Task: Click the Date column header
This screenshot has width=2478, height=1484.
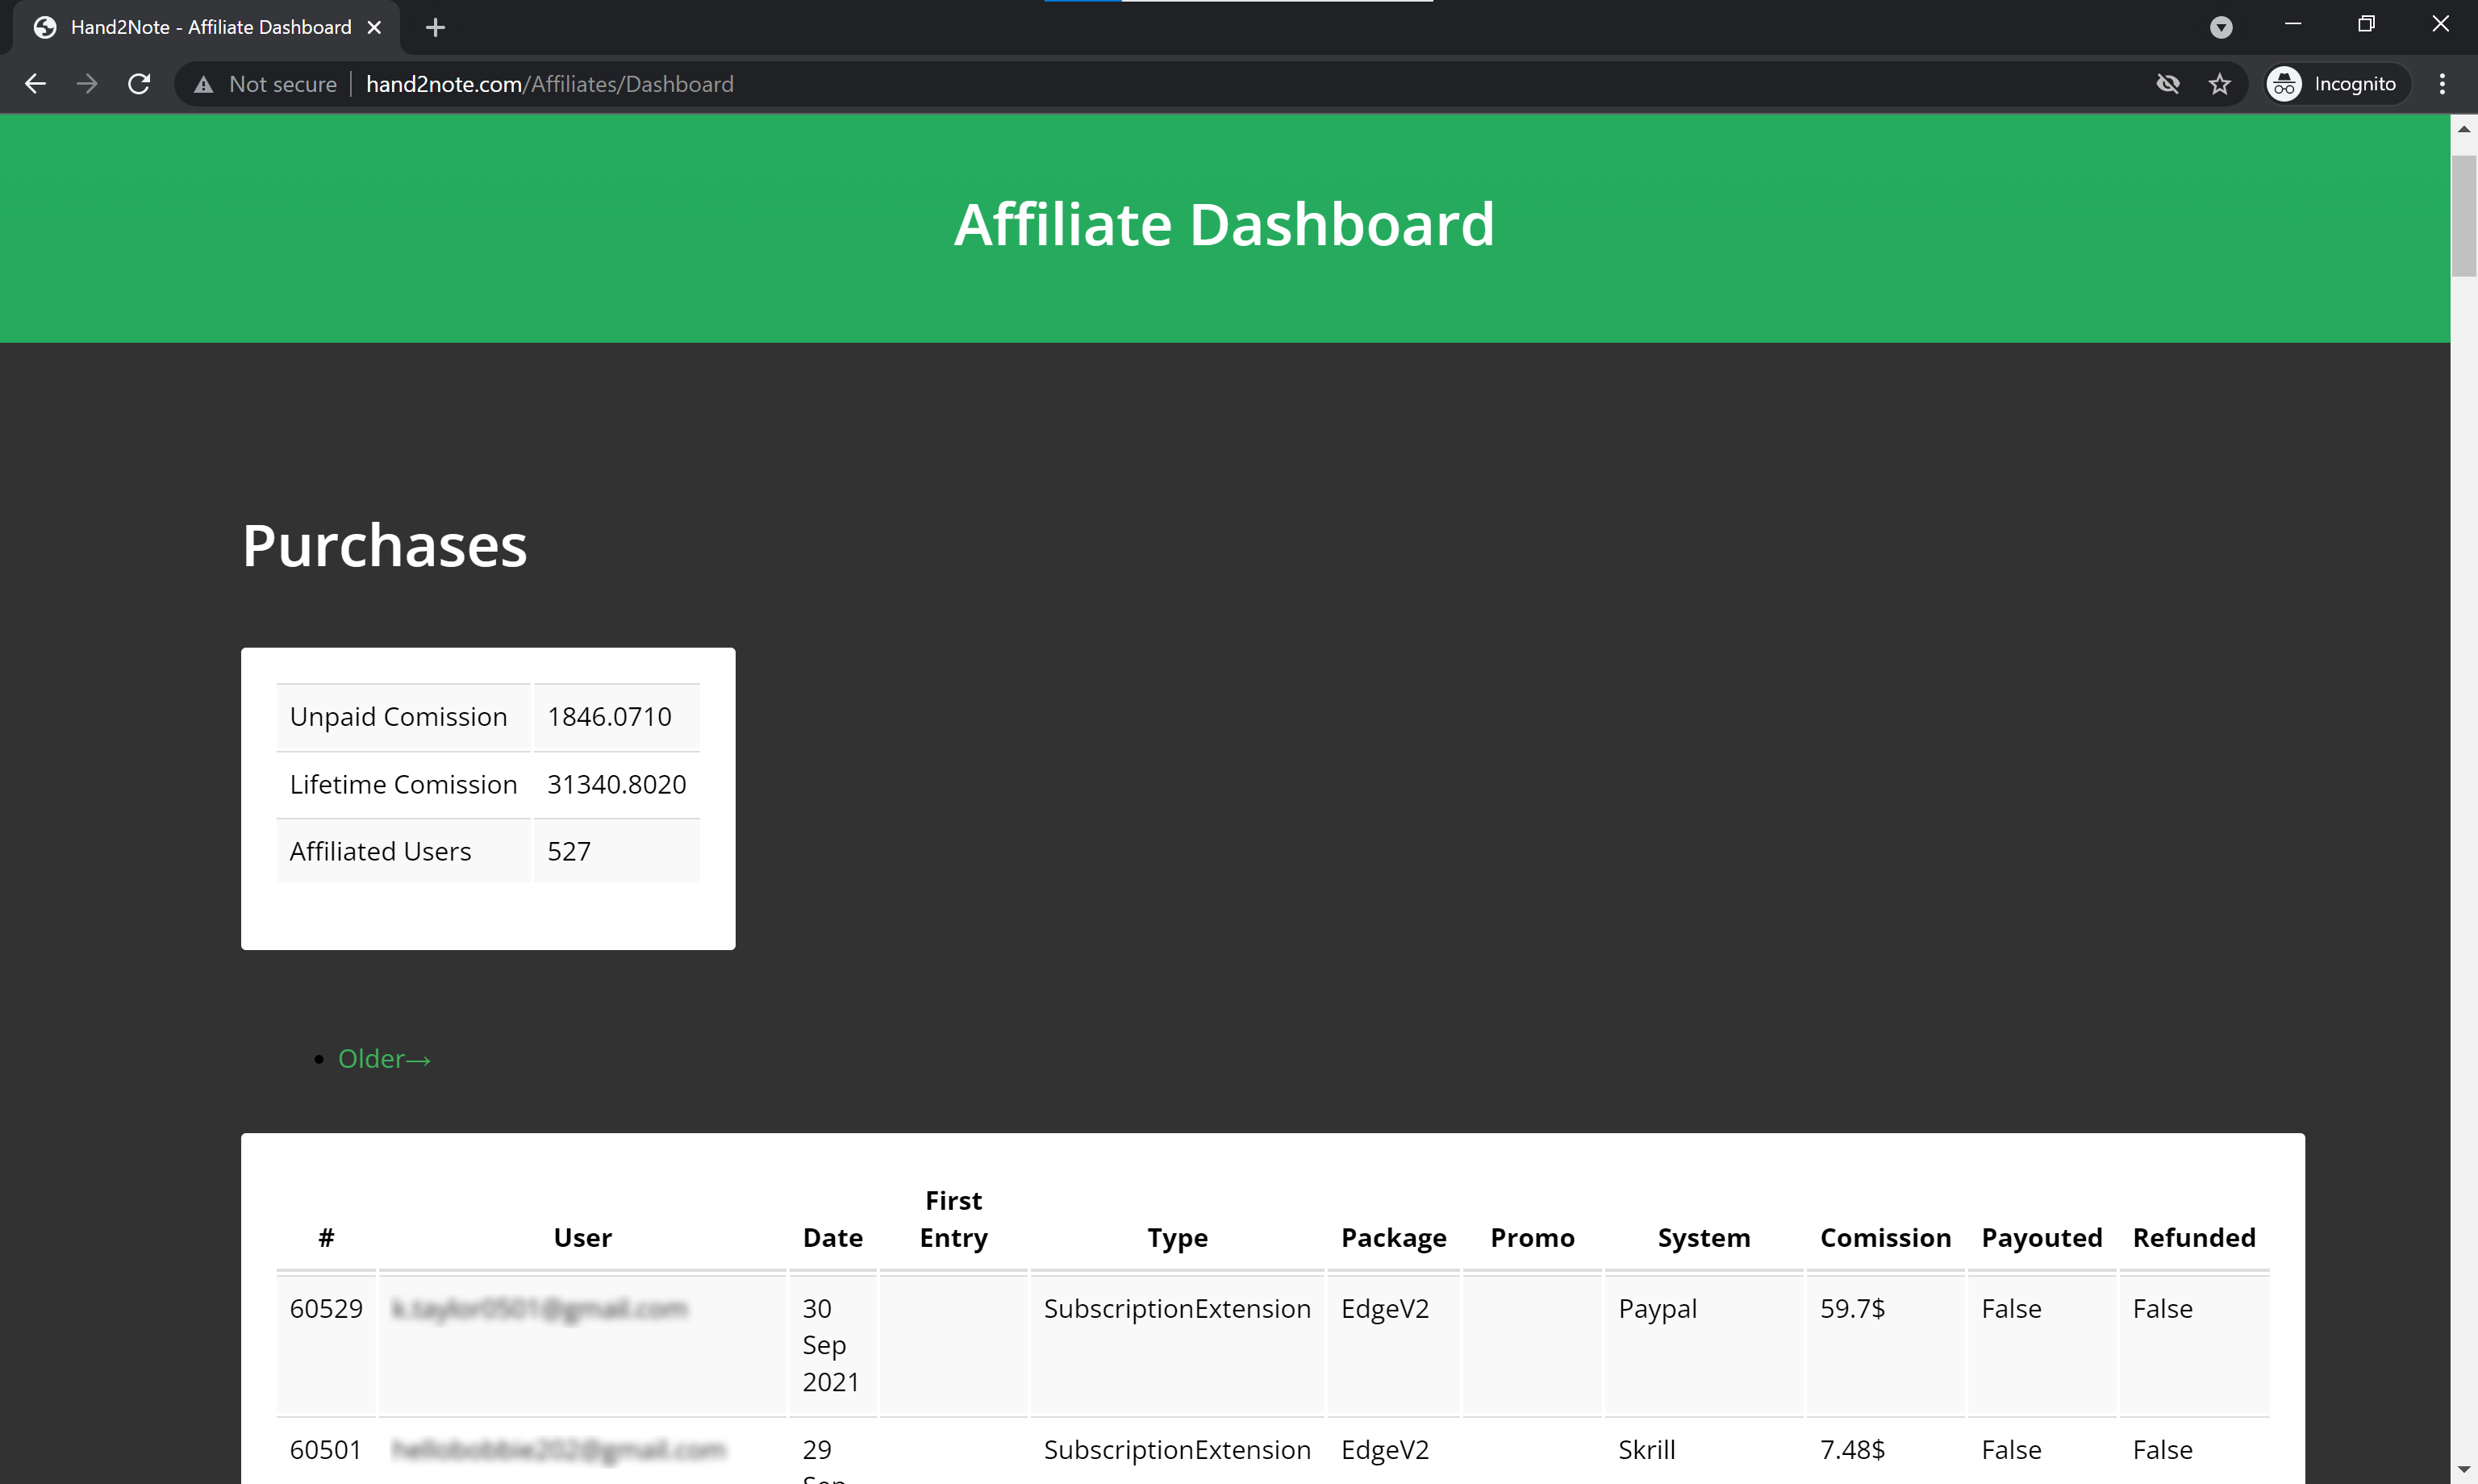Action: 832,1237
